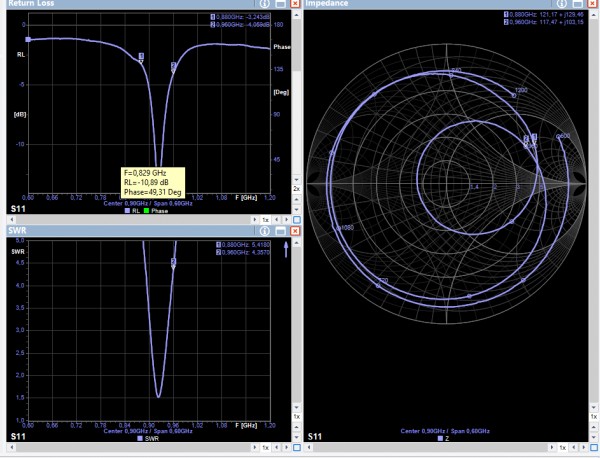The height and width of the screenshot is (458, 600).
Task: Click the 1x vertical zoom label in SWR panel
Action: point(297,417)
